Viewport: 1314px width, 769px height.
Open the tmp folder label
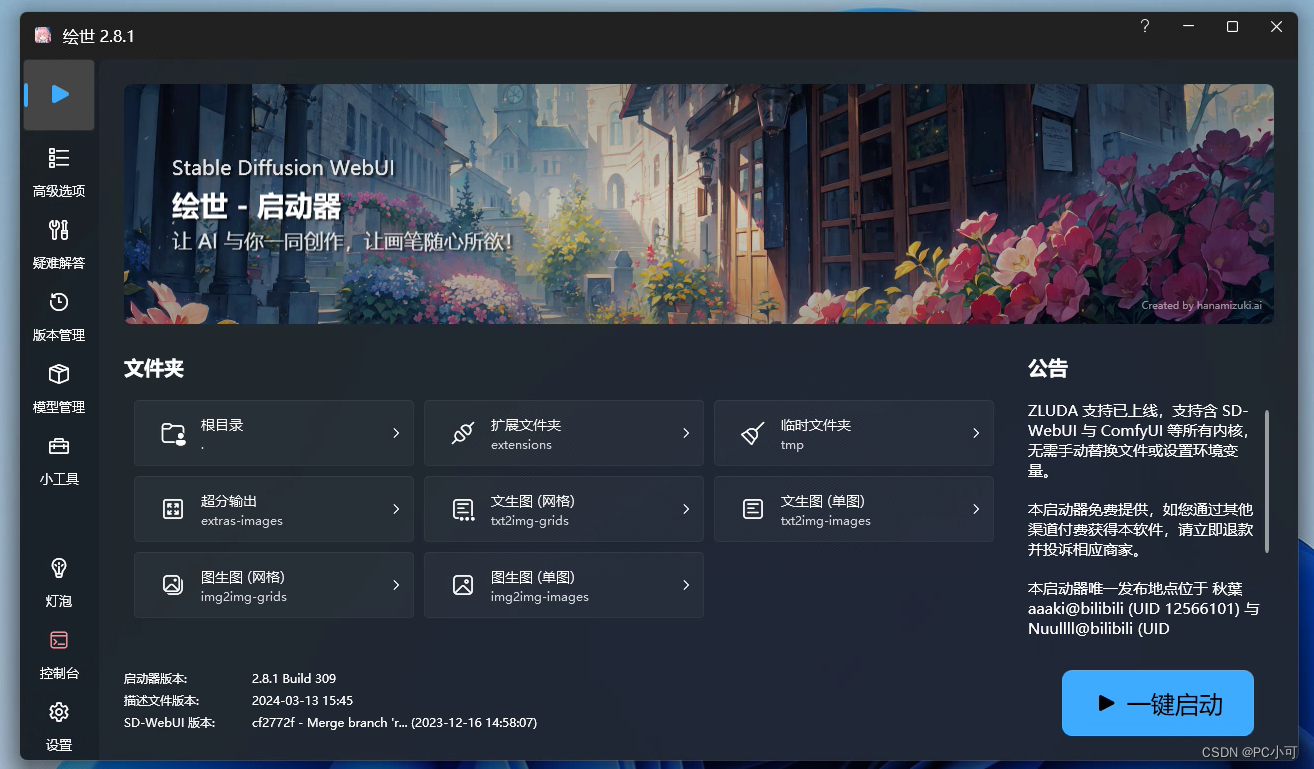(792, 445)
